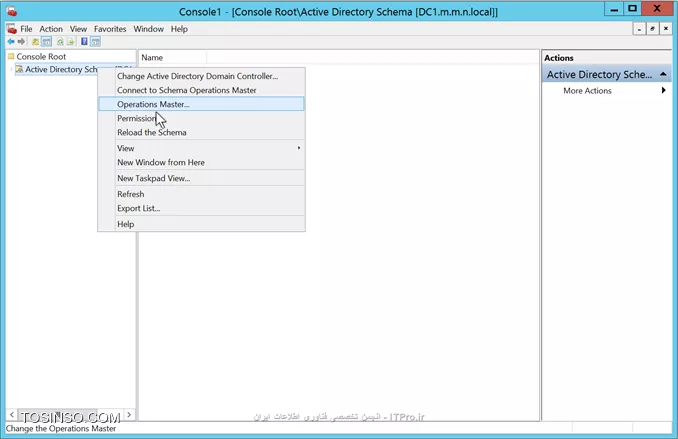Choose Reload the Schema

click(201, 133)
